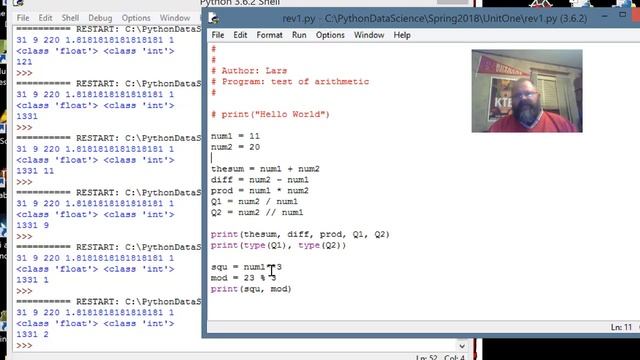Click the '# Program: test of arithmetic' comment
This screenshot has width=640, height=360.
pyautogui.click(x=290, y=82)
